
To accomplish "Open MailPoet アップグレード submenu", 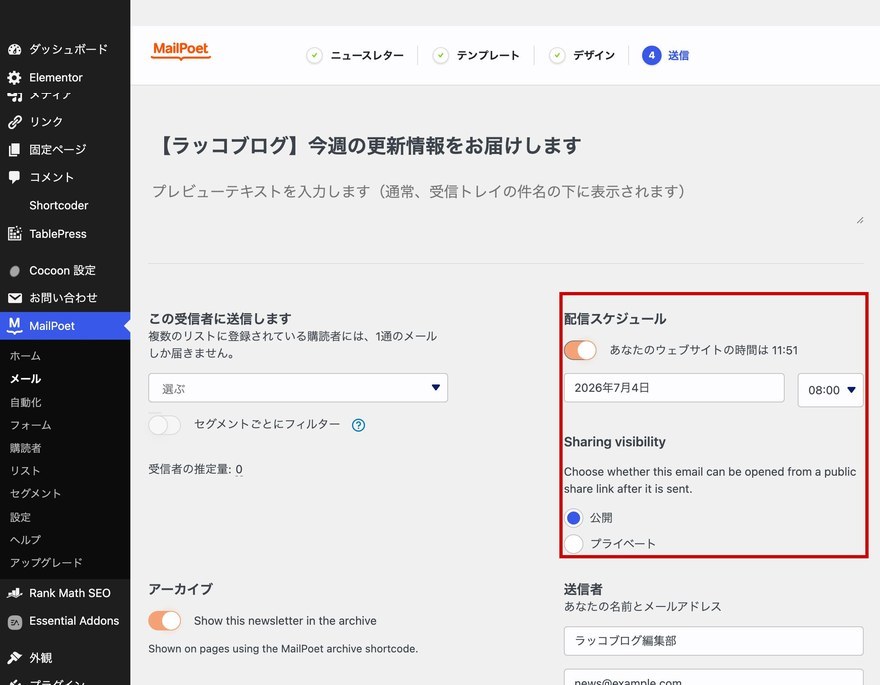I will 46,563.
